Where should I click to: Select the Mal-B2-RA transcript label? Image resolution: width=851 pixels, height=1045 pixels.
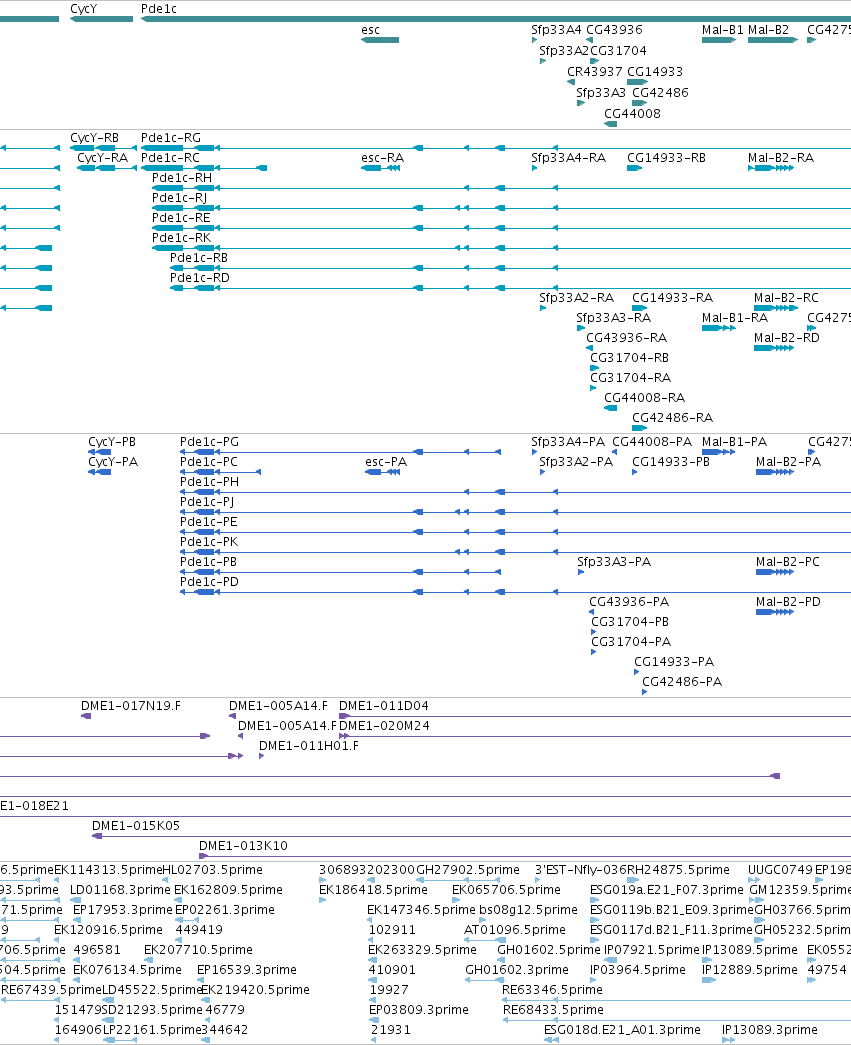[781, 158]
